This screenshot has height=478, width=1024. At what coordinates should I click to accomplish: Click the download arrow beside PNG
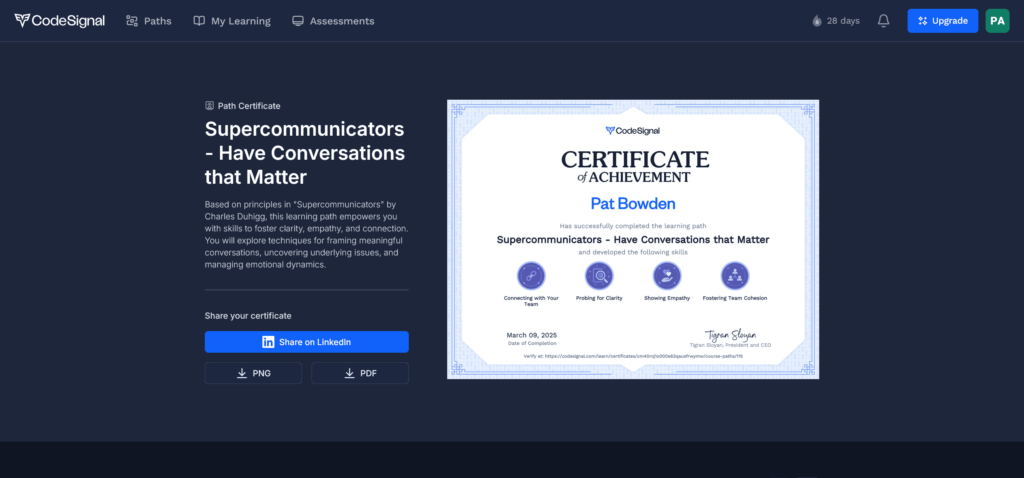[242, 373]
